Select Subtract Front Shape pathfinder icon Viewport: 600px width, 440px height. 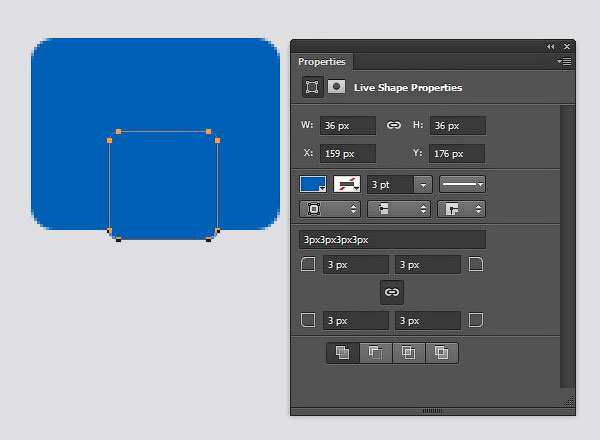pyautogui.click(x=376, y=352)
